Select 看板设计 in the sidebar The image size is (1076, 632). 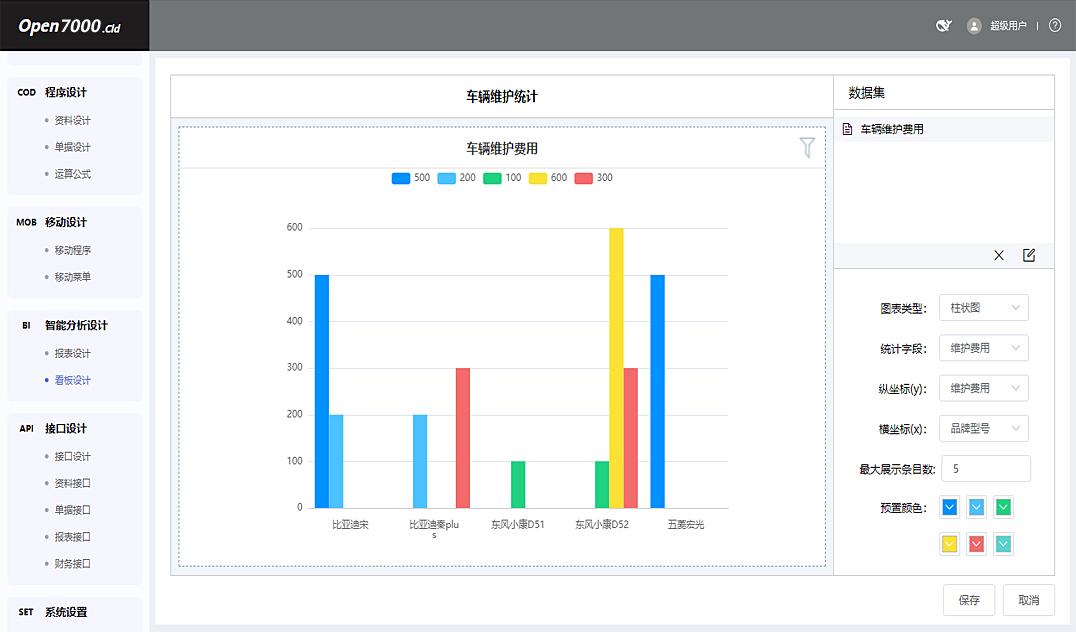coord(73,380)
